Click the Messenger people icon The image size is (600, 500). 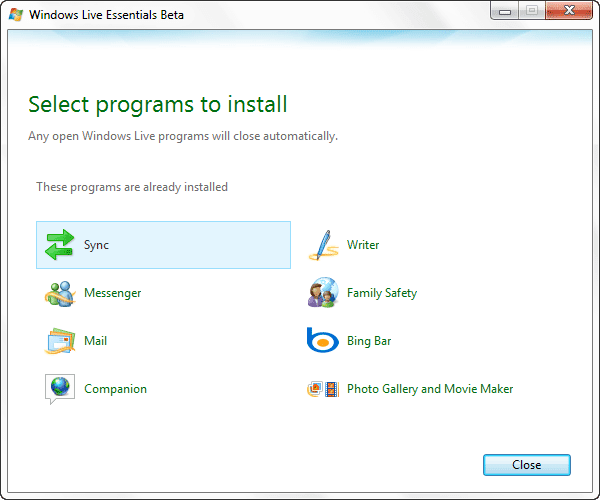pyautogui.click(x=59, y=293)
